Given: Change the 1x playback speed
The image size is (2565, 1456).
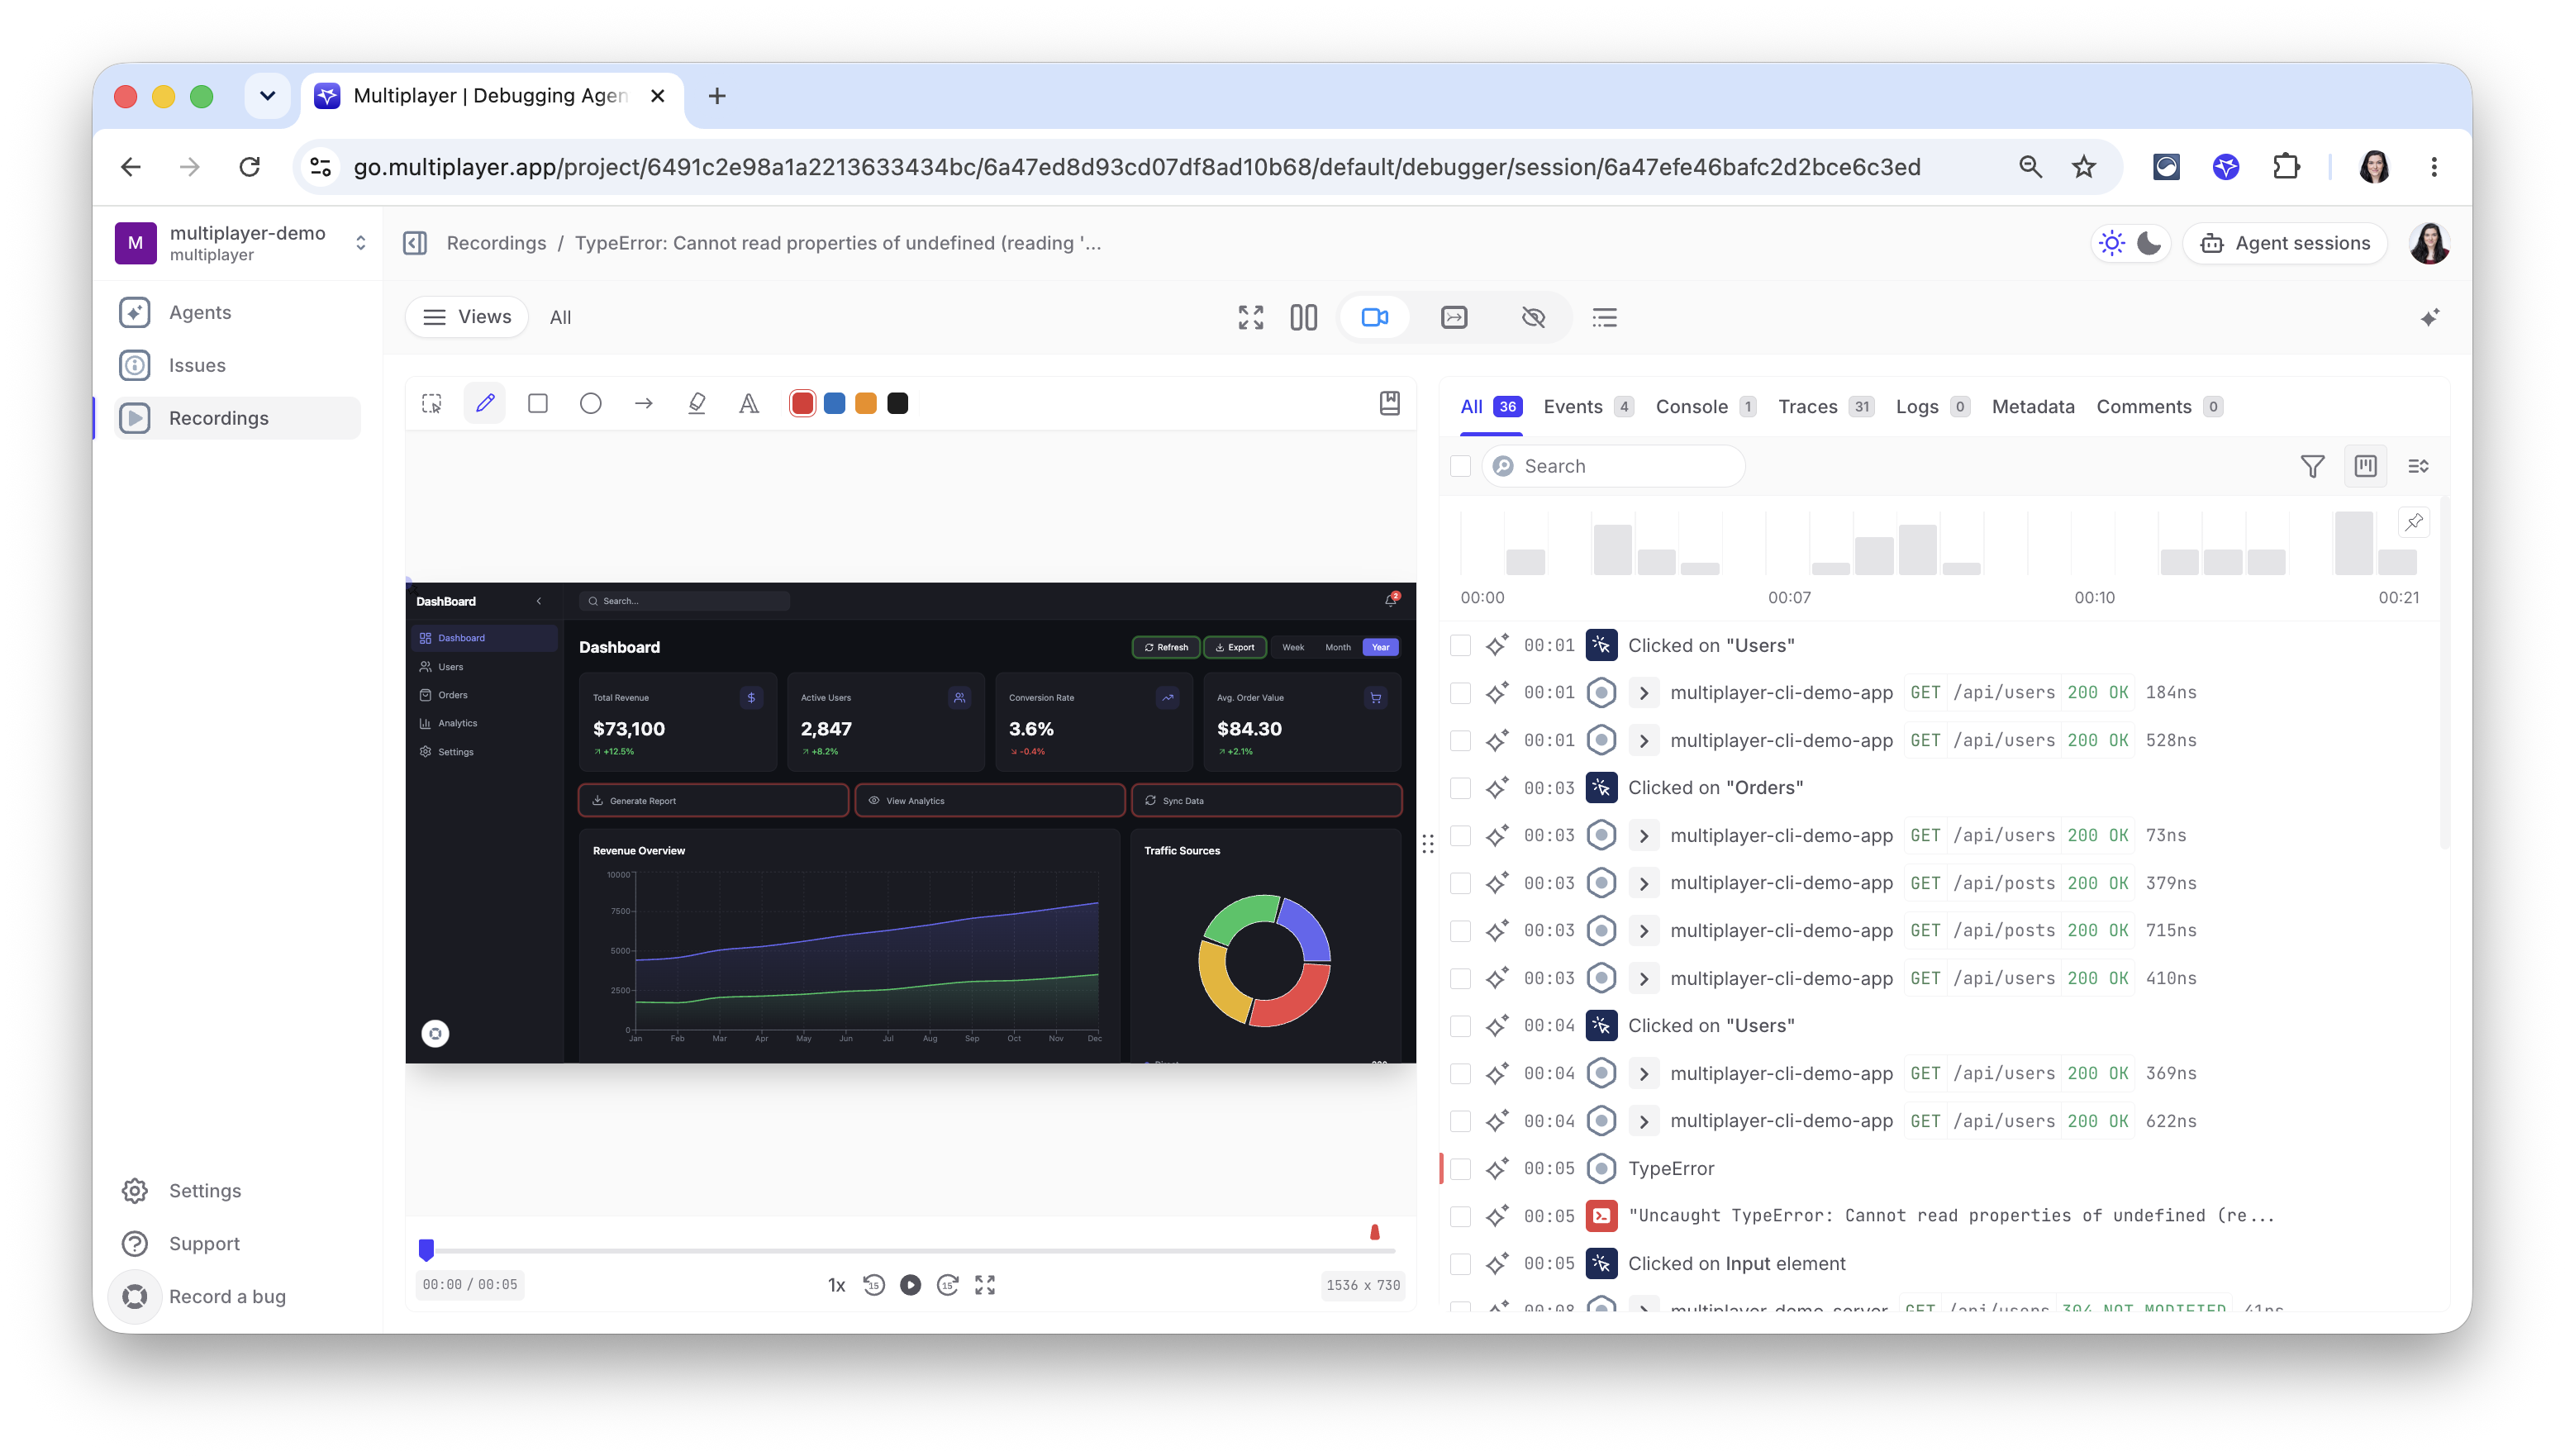Looking at the screenshot, I should 836,1285.
